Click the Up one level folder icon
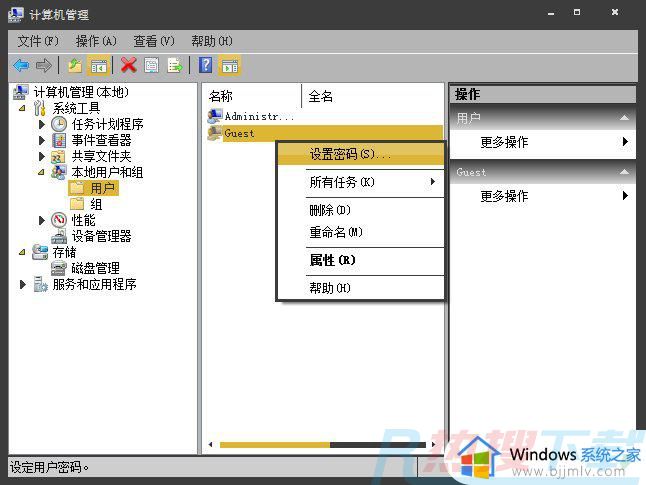The height and width of the screenshot is (485, 646). pos(75,66)
